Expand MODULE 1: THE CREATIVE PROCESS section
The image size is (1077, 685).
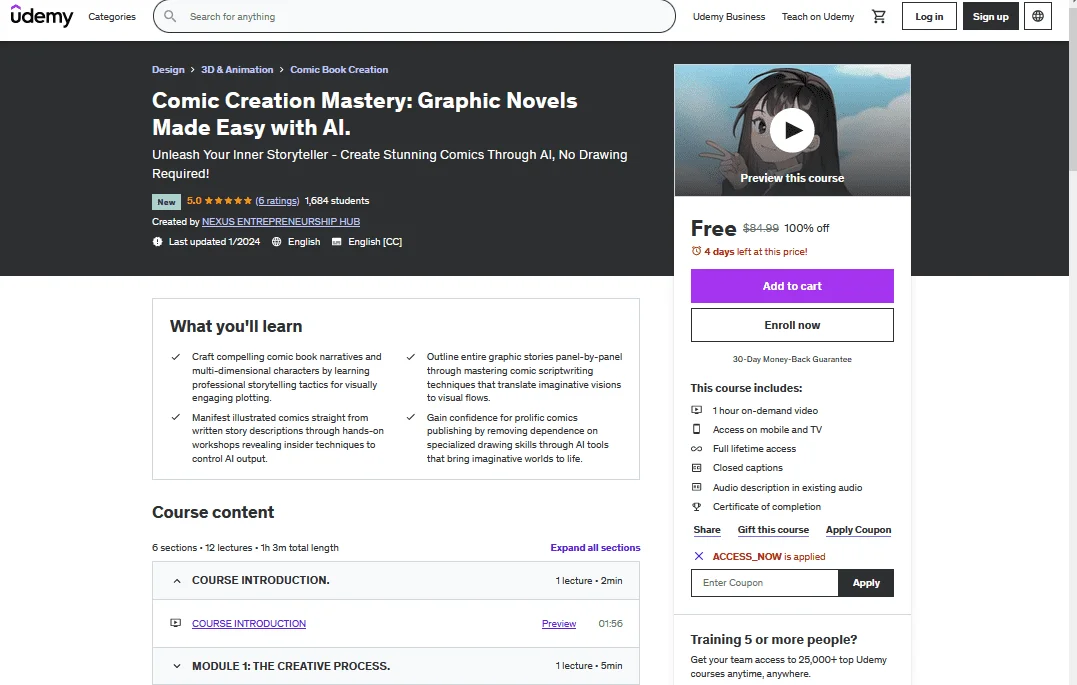[x=396, y=666]
